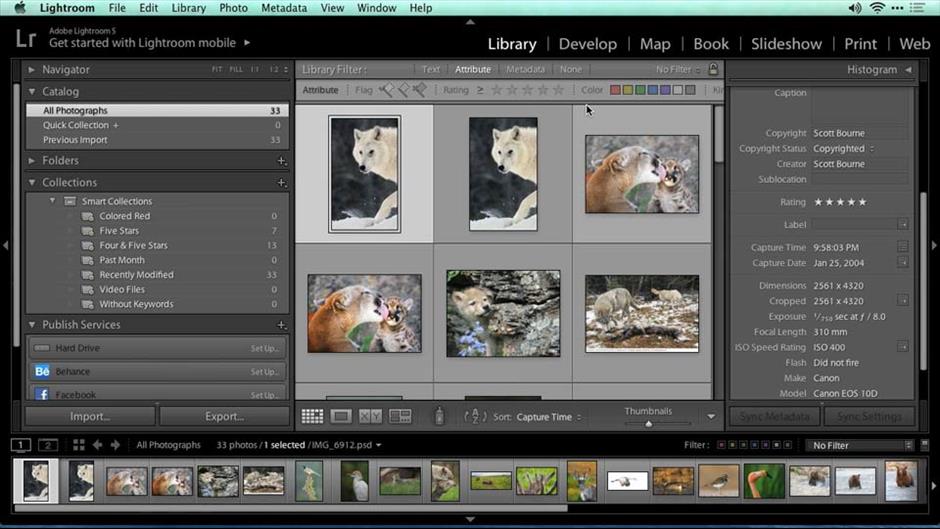Add a new collection with plus icon

tap(281, 182)
